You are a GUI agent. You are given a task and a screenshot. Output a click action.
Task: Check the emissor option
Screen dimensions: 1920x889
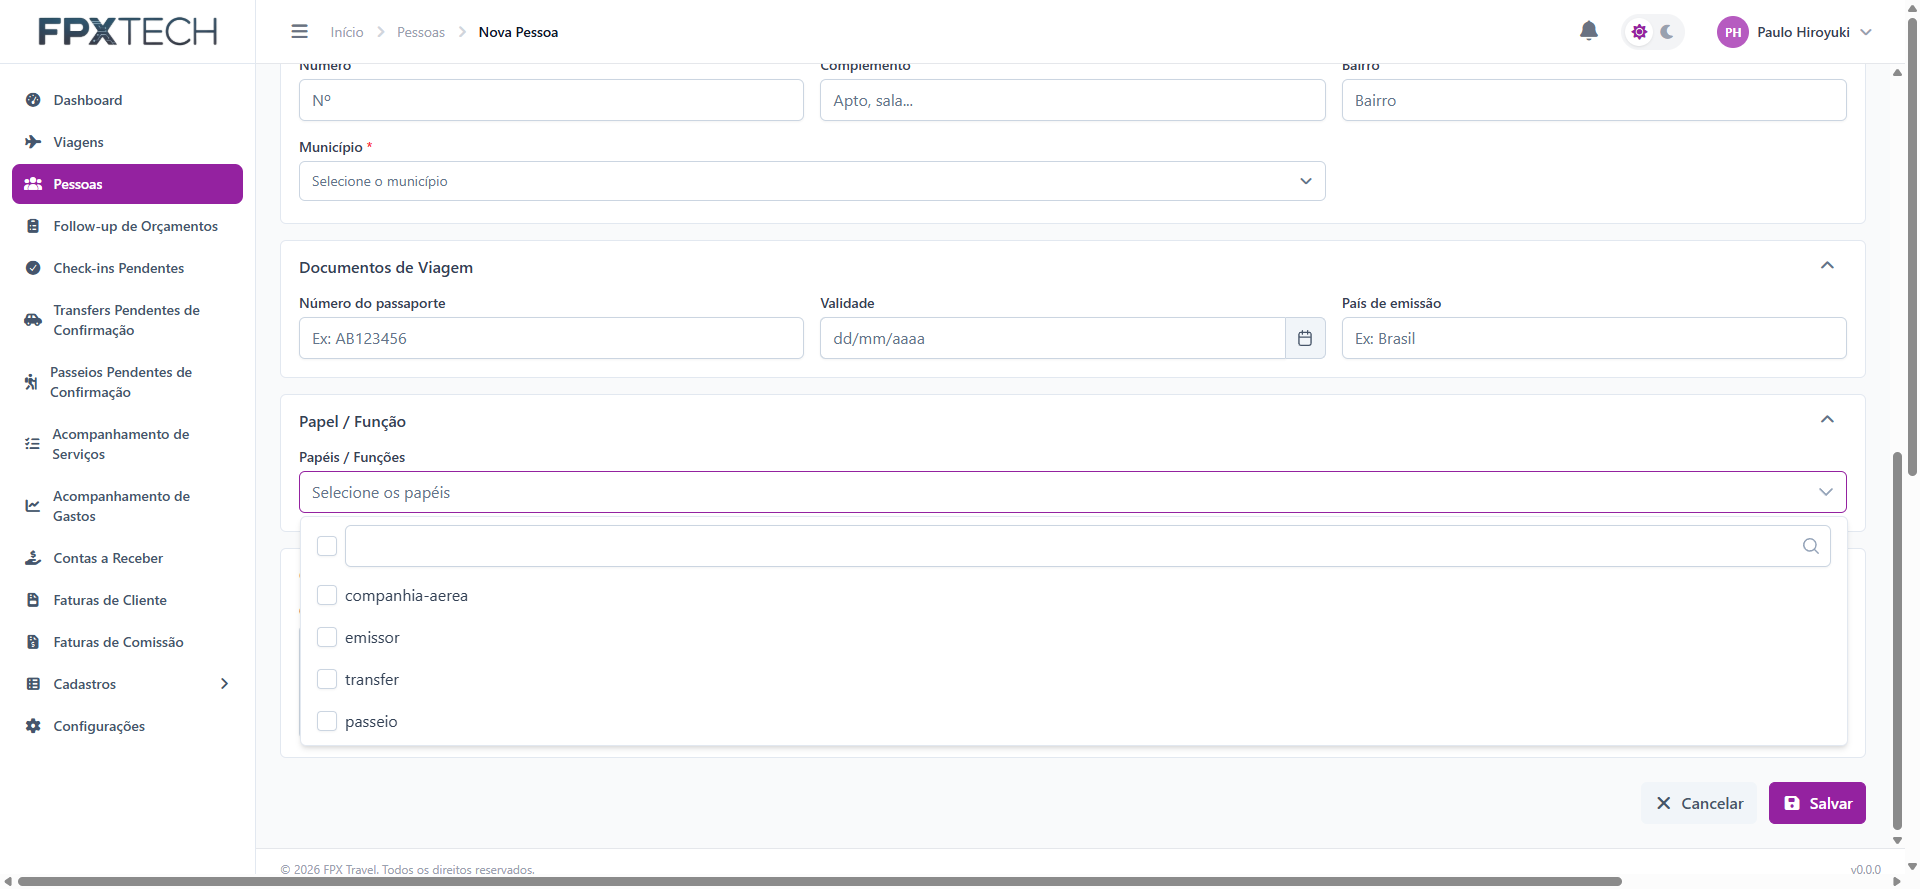pos(327,637)
